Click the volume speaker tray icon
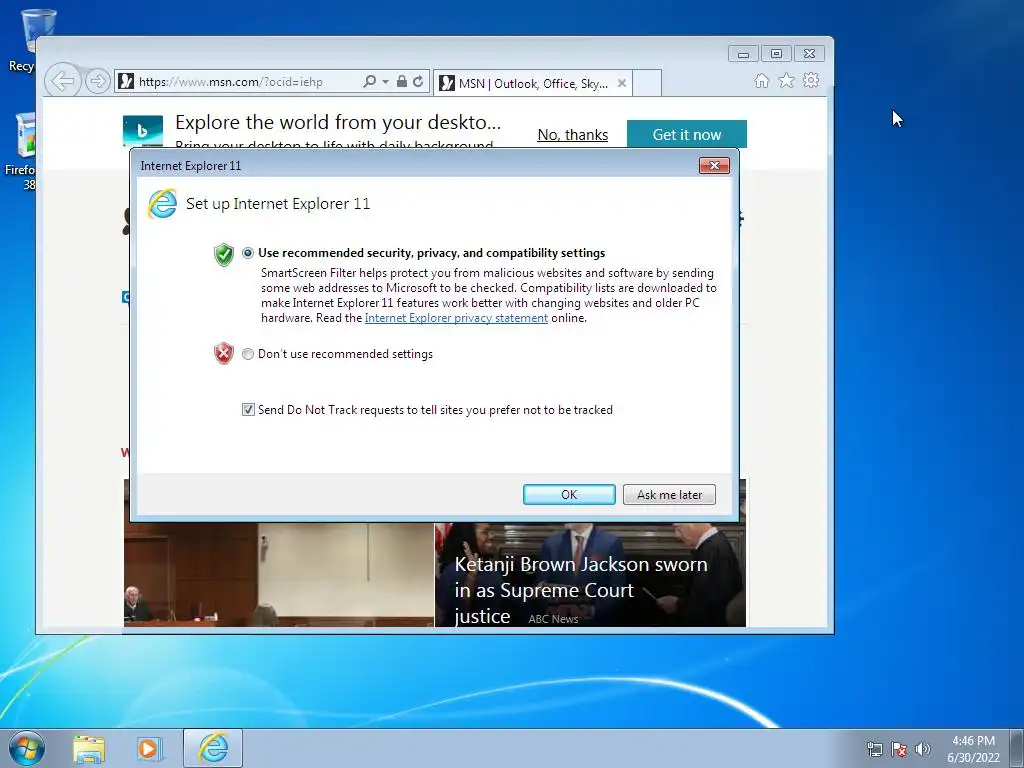This screenshot has width=1024, height=768. point(923,750)
